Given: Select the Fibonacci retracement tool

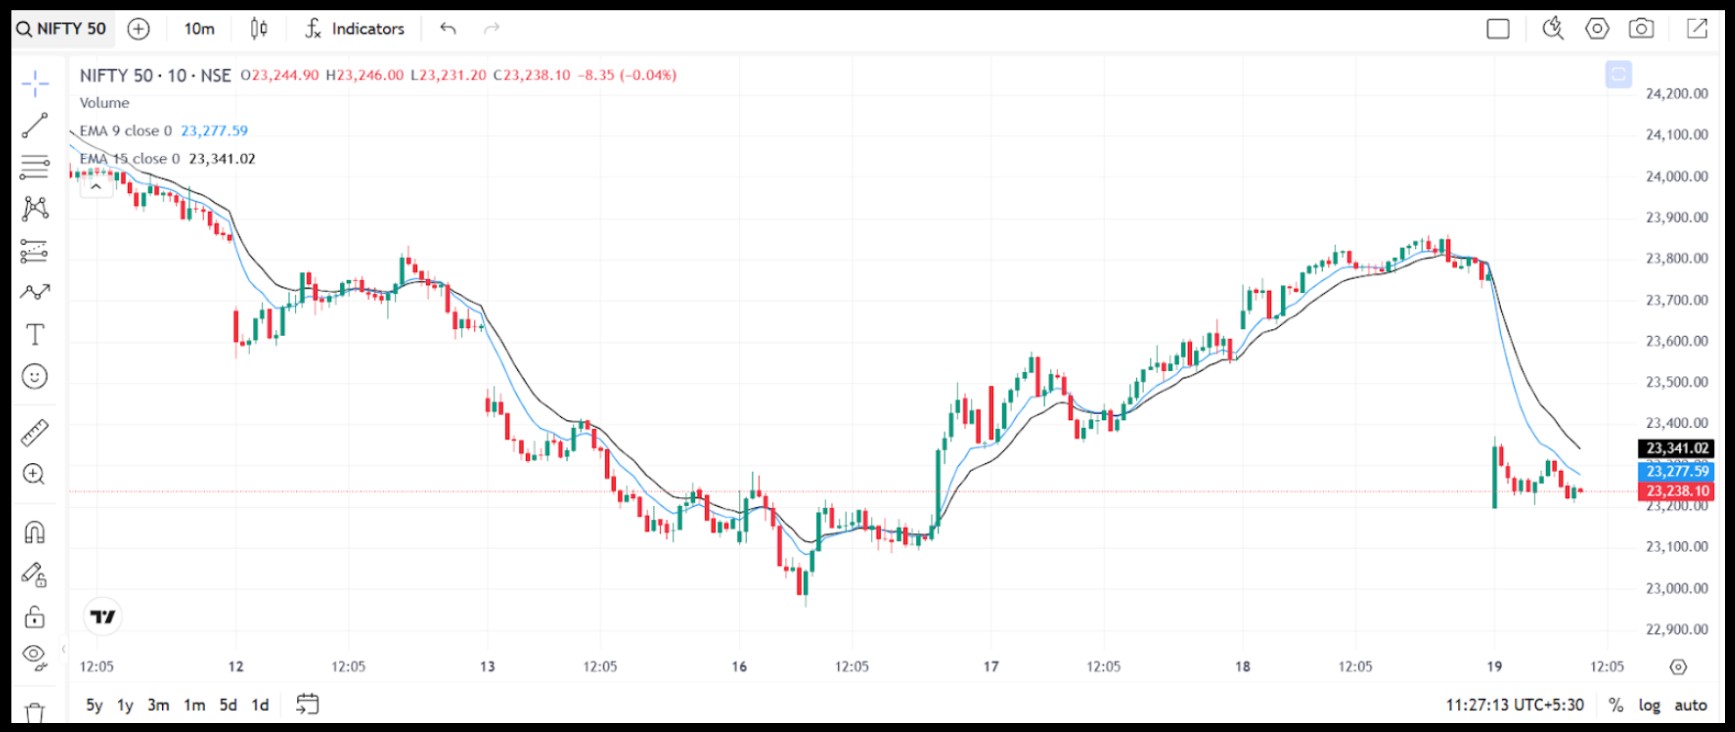Looking at the screenshot, I should [35, 167].
